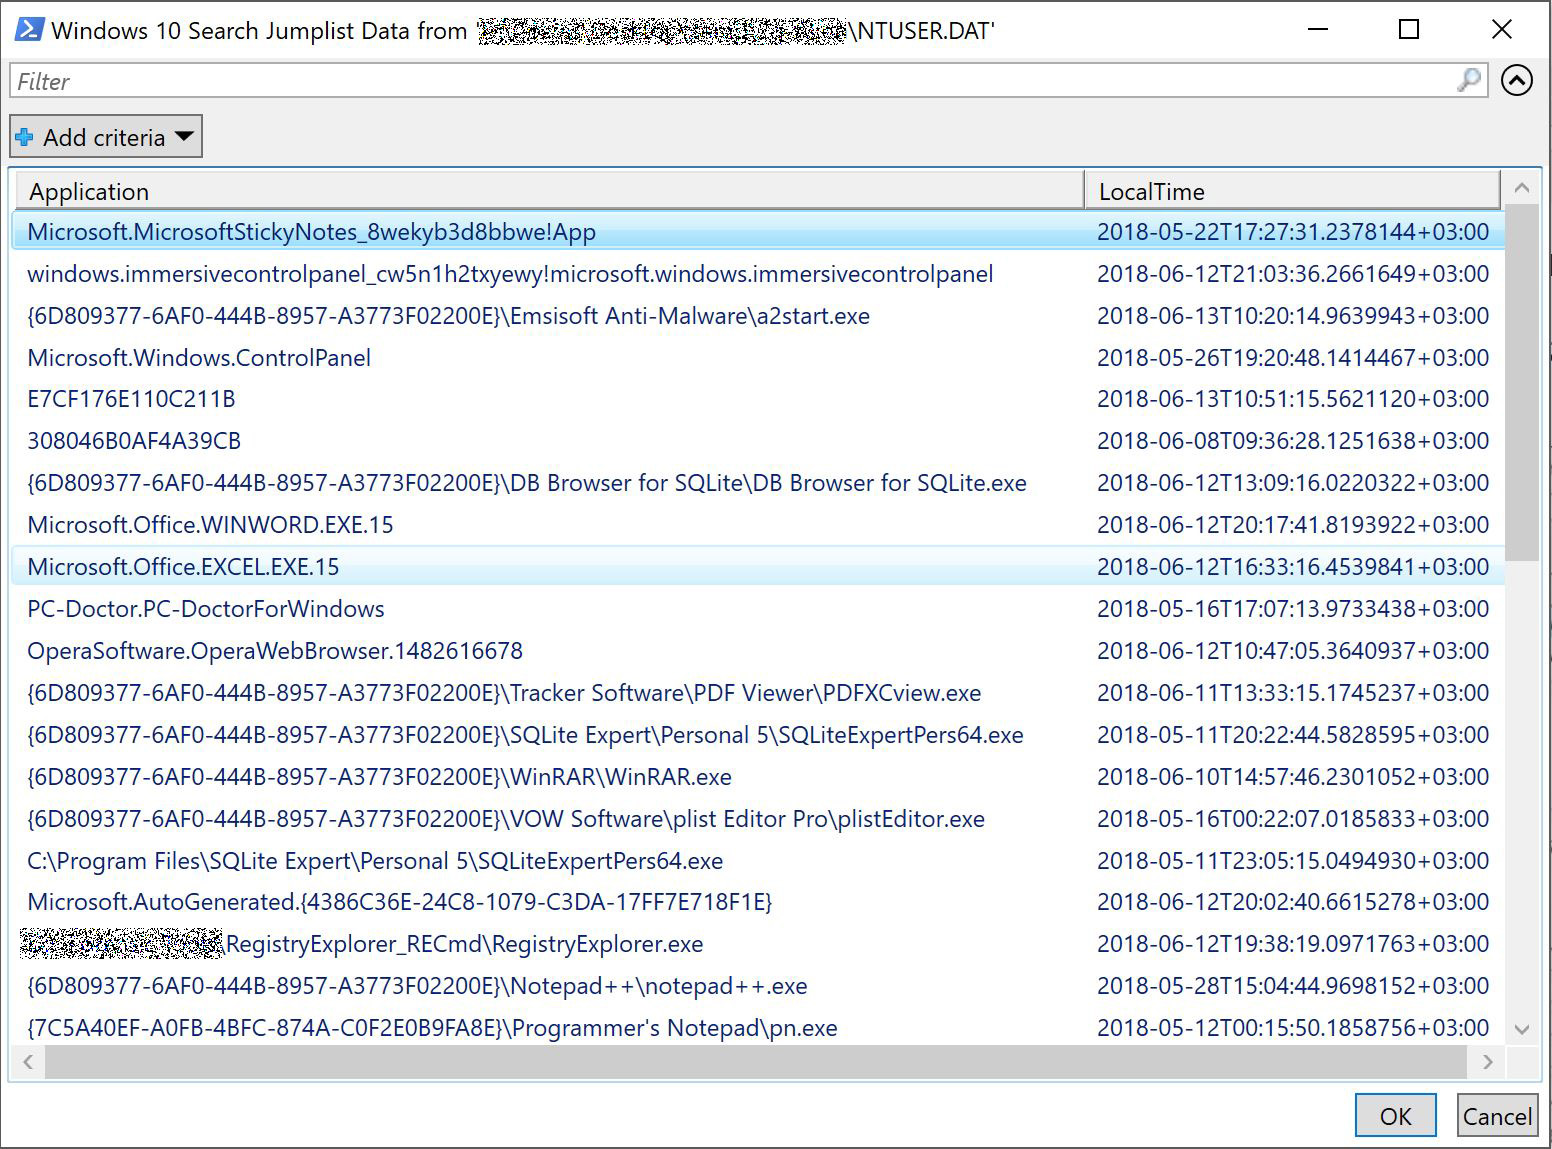Image resolution: width=1552 pixels, height=1149 pixels.
Task: Maximize the Jumplist Data window
Action: coord(1408,30)
